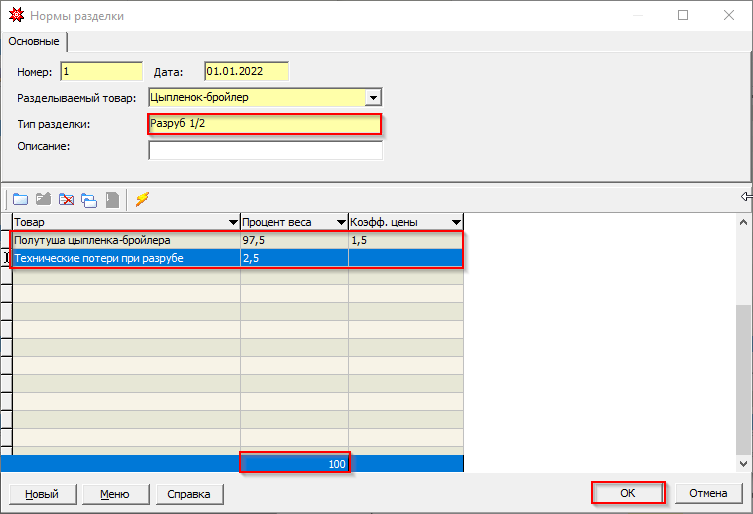The height and width of the screenshot is (514, 753).
Task: Click the gray document icon in toolbar
Action: pyautogui.click(x=112, y=199)
